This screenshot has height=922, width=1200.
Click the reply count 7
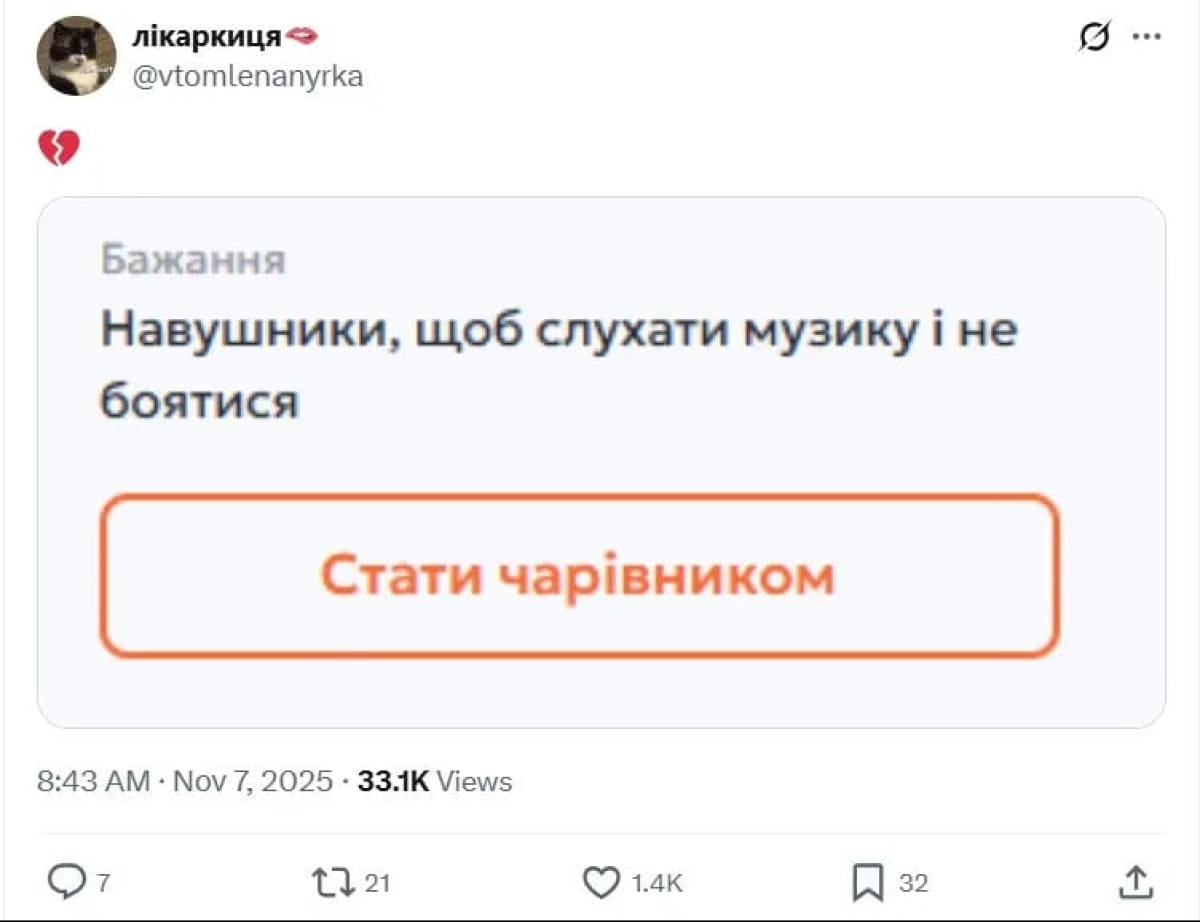pyautogui.click(x=103, y=883)
